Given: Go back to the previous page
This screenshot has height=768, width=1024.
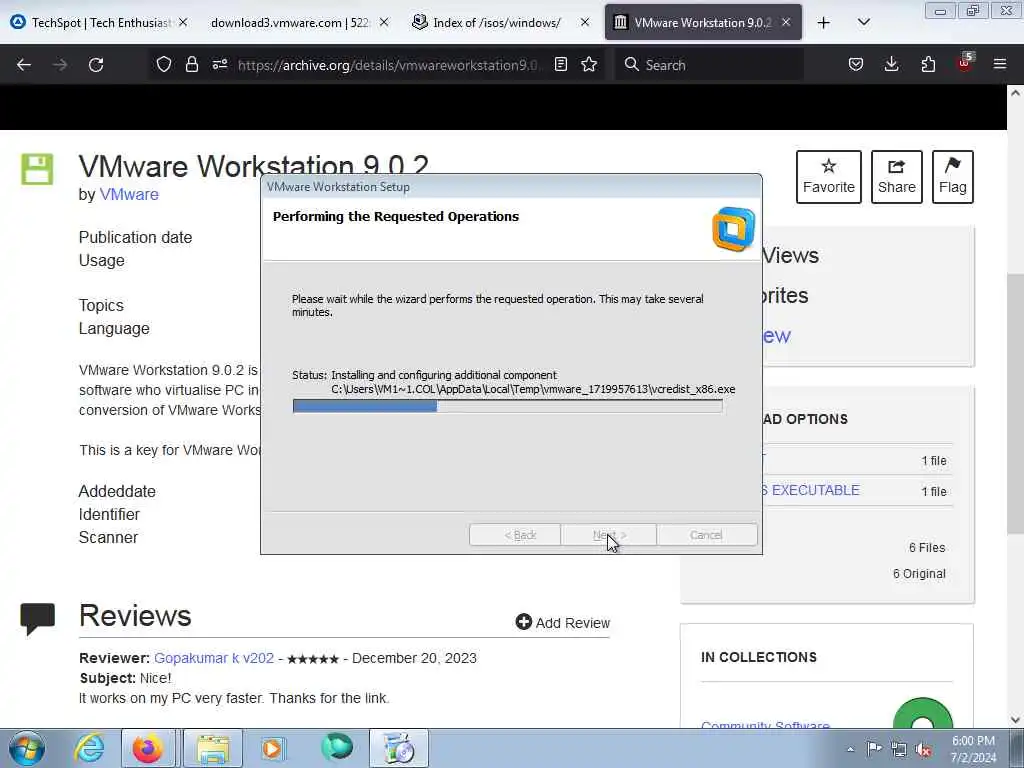Looking at the screenshot, I should pos(24,65).
